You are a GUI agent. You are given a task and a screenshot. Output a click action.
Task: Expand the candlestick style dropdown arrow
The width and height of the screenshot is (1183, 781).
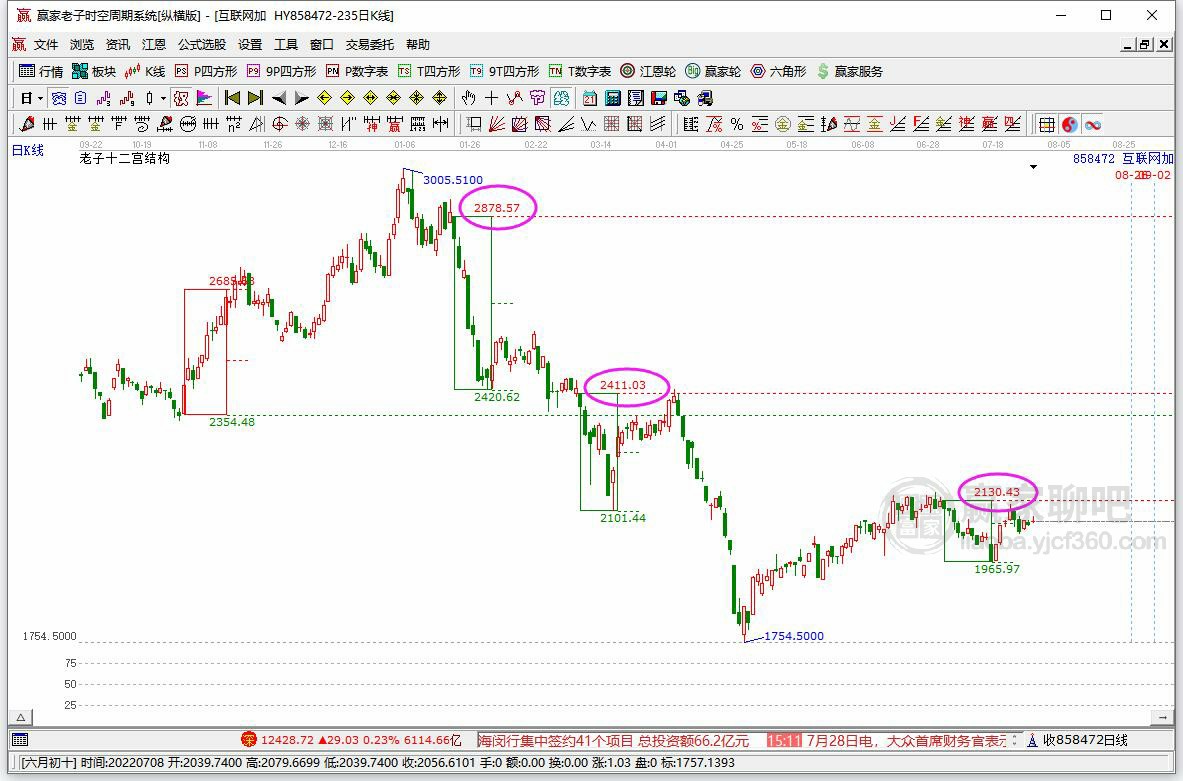(x=163, y=98)
